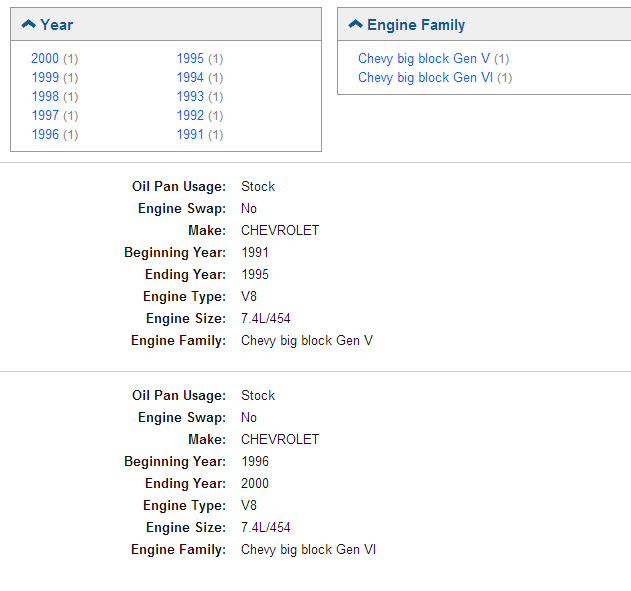Click Oil Pan Usage Stock in first listing
The width and height of the screenshot is (631, 591).
pos(258,187)
